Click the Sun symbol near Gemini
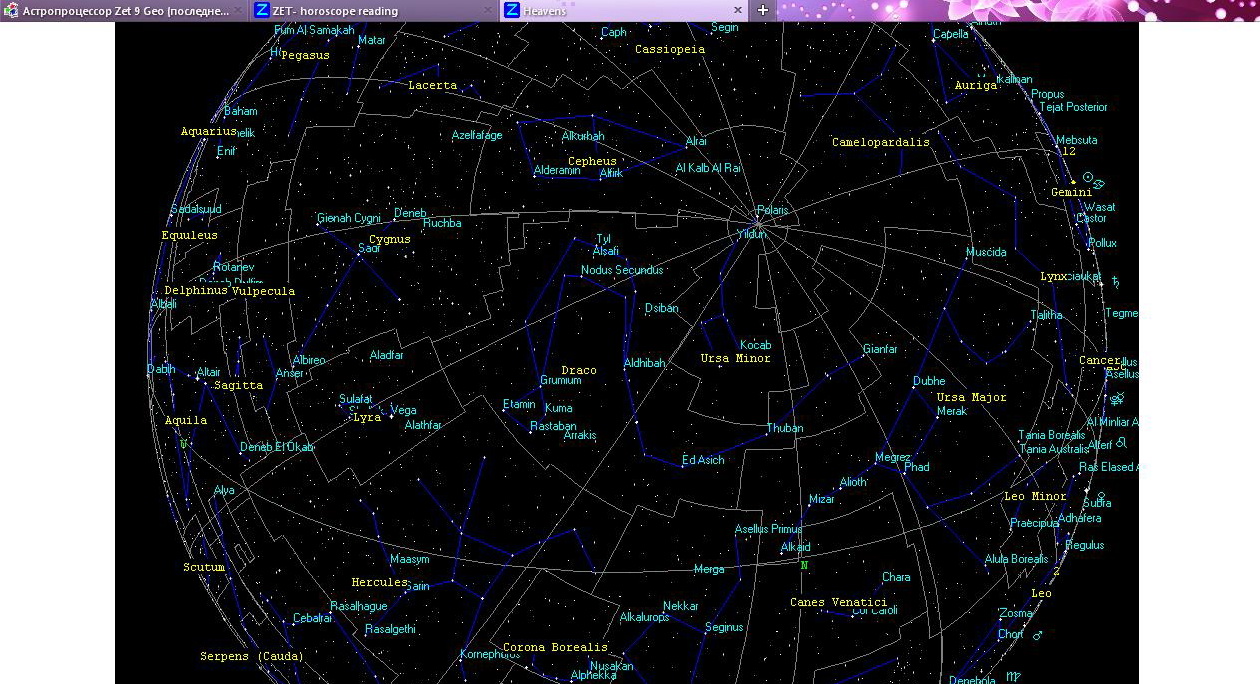This screenshot has height=684, width=1260. (1088, 177)
